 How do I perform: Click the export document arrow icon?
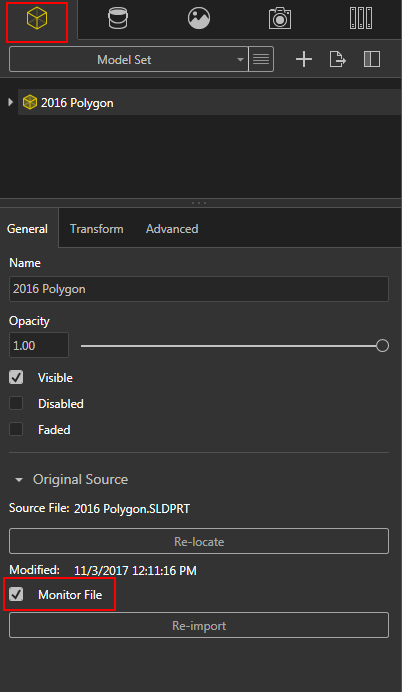[x=338, y=59]
